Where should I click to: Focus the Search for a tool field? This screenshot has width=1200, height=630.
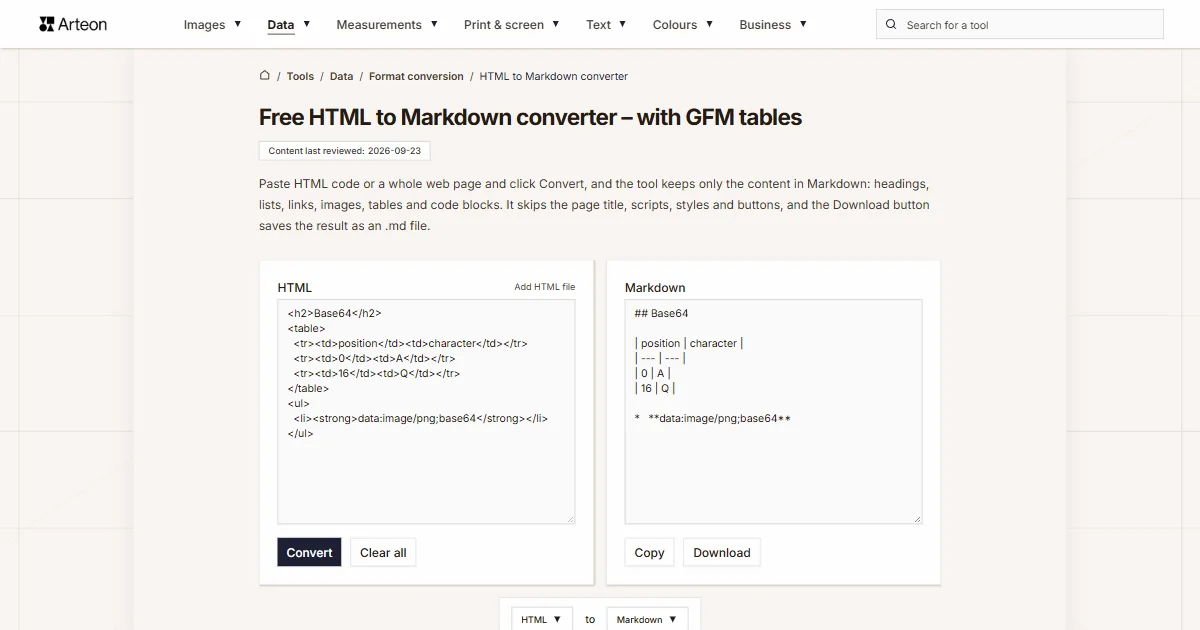coord(1020,24)
